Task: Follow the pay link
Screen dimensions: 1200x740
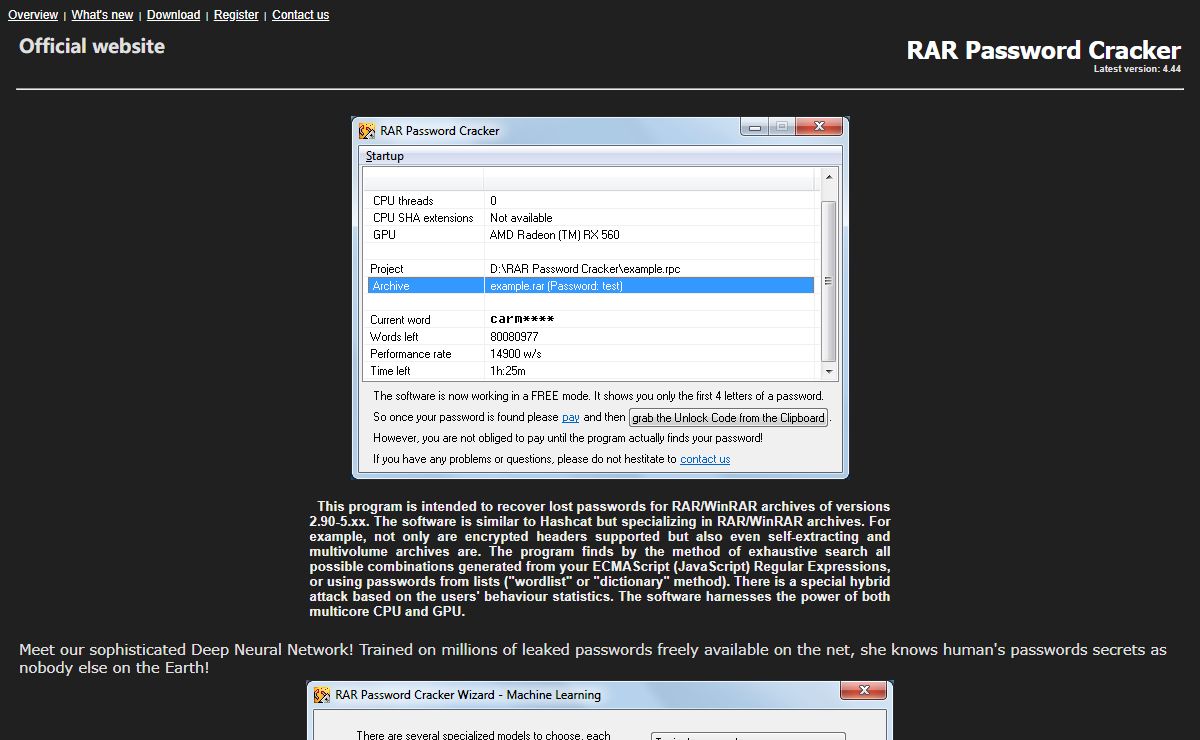Action: [571, 417]
